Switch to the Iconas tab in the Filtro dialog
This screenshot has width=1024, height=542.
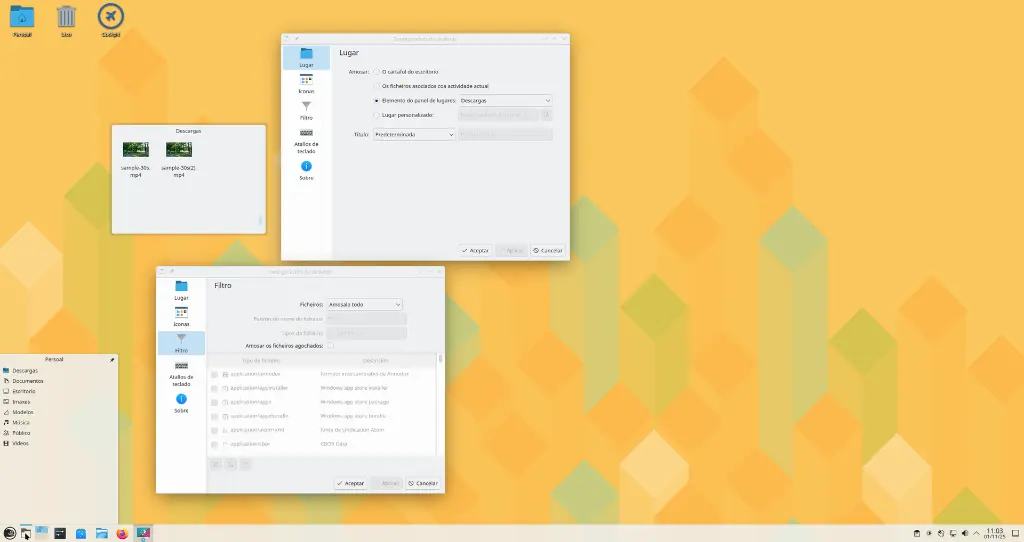tap(181, 316)
